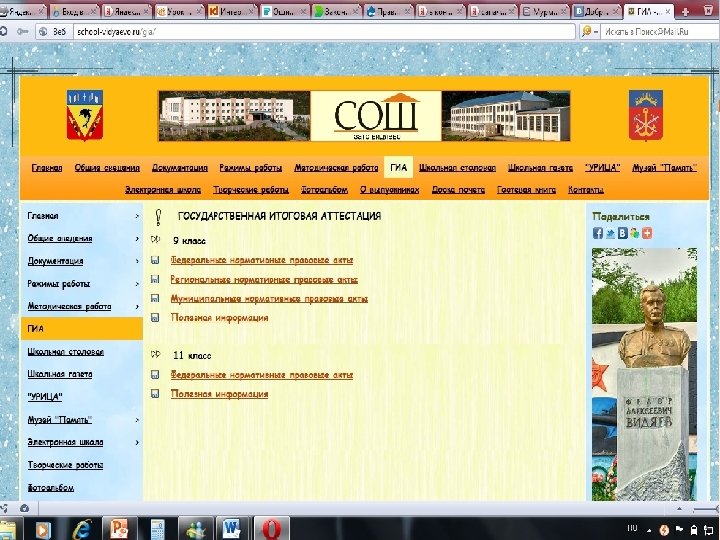Click the key-shaped password wand icon

coord(22,31)
